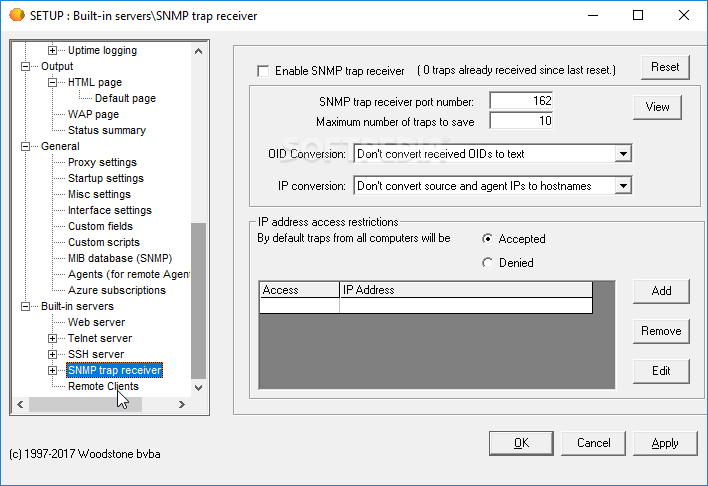This screenshot has height=486, width=708.
Task: Apply the current settings
Action: pyautogui.click(x=665, y=443)
